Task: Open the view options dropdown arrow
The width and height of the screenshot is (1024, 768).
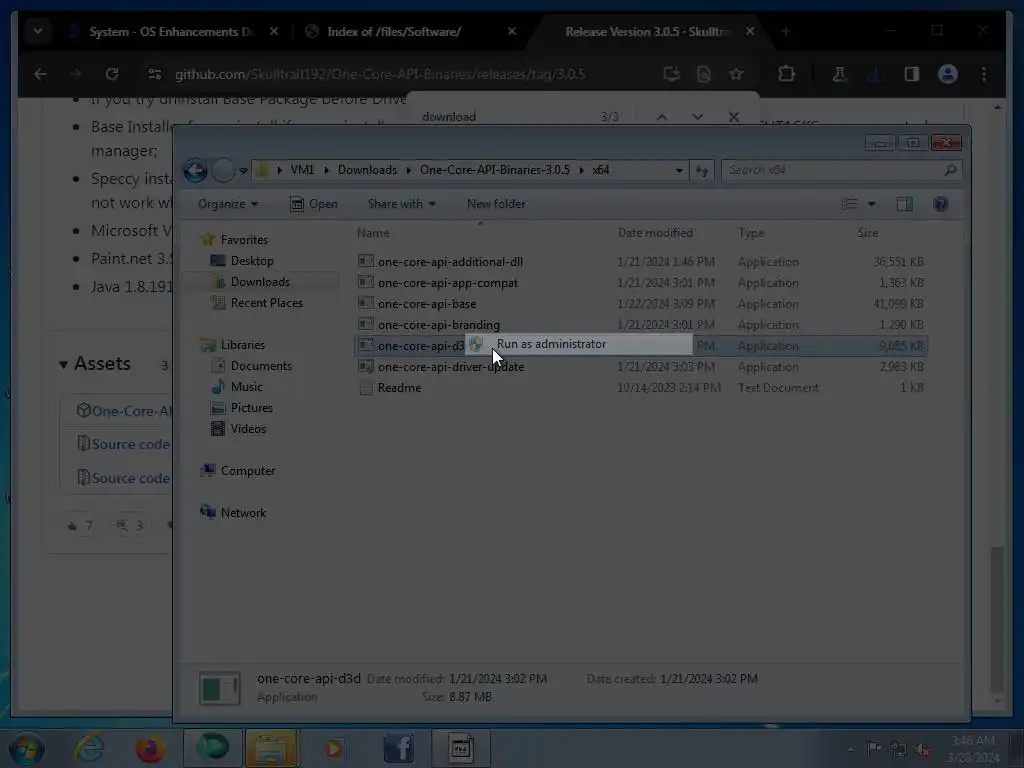Action: (x=871, y=204)
